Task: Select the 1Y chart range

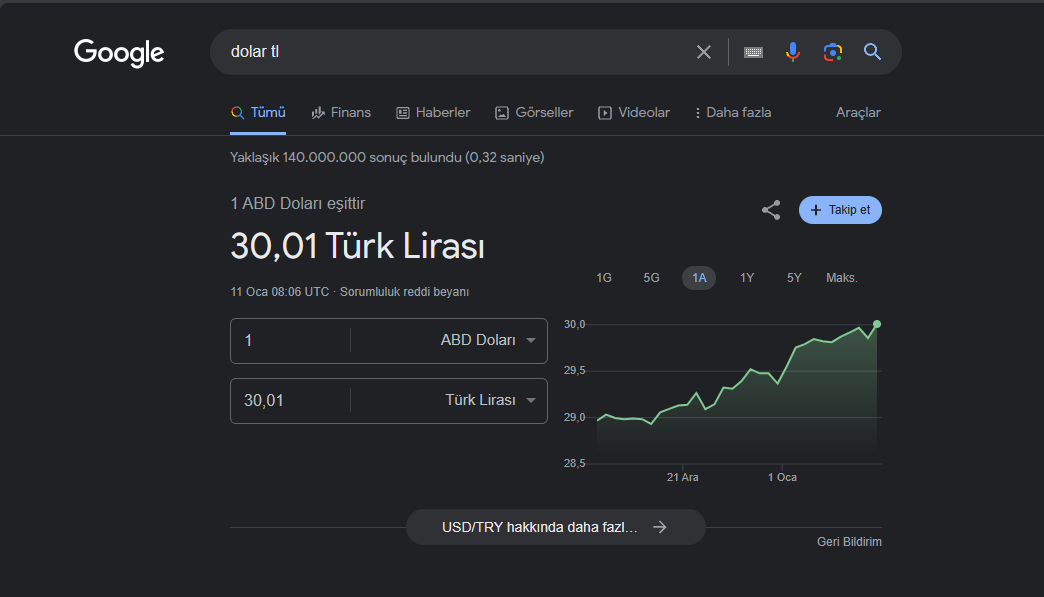Action: point(747,278)
